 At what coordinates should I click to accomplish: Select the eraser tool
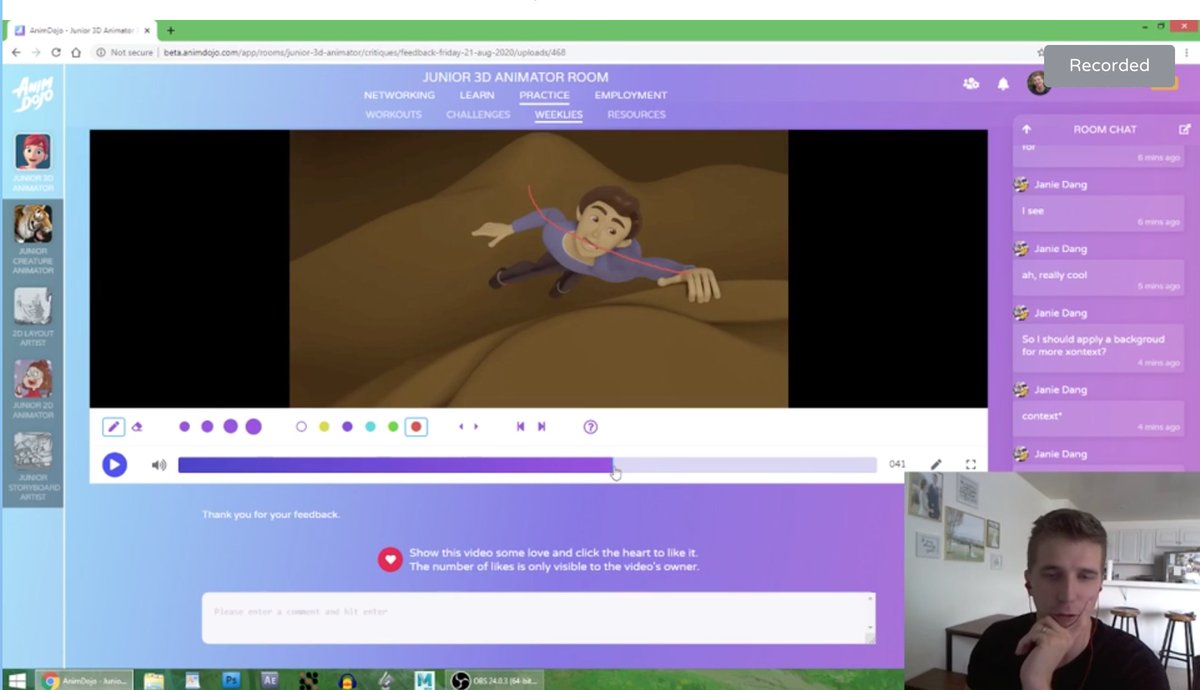coord(138,426)
